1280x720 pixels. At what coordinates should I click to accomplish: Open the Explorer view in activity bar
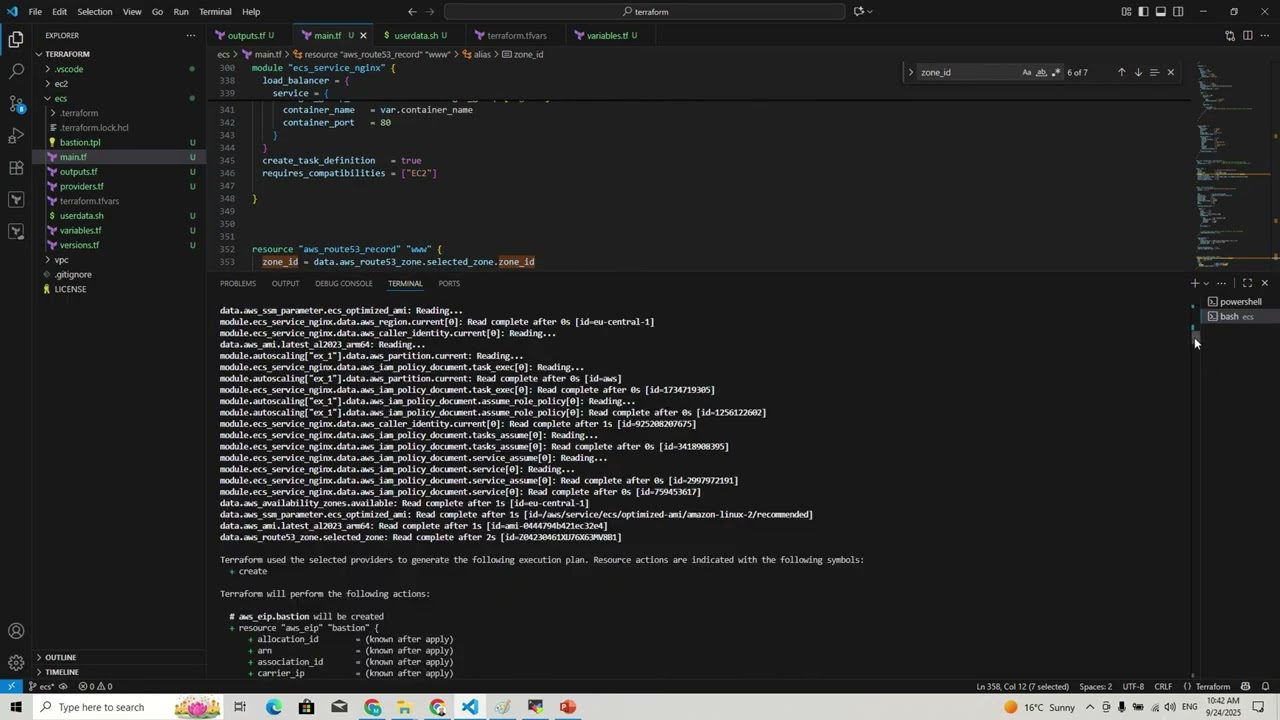tap(16, 40)
